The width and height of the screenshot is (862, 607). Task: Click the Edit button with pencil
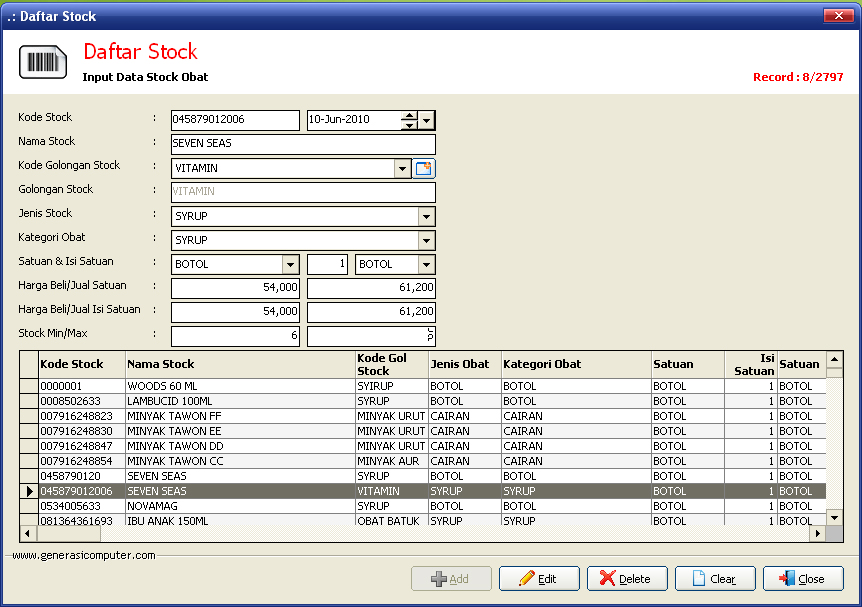tap(539, 579)
